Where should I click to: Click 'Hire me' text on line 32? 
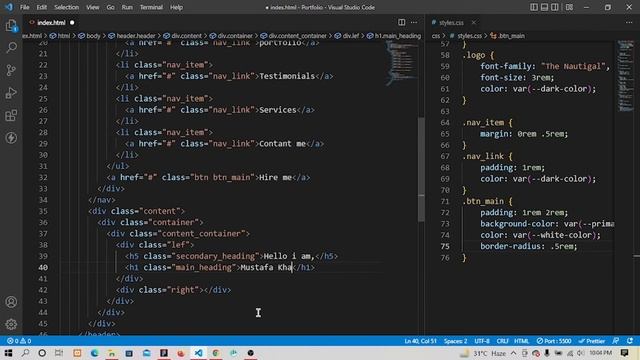(276, 178)
